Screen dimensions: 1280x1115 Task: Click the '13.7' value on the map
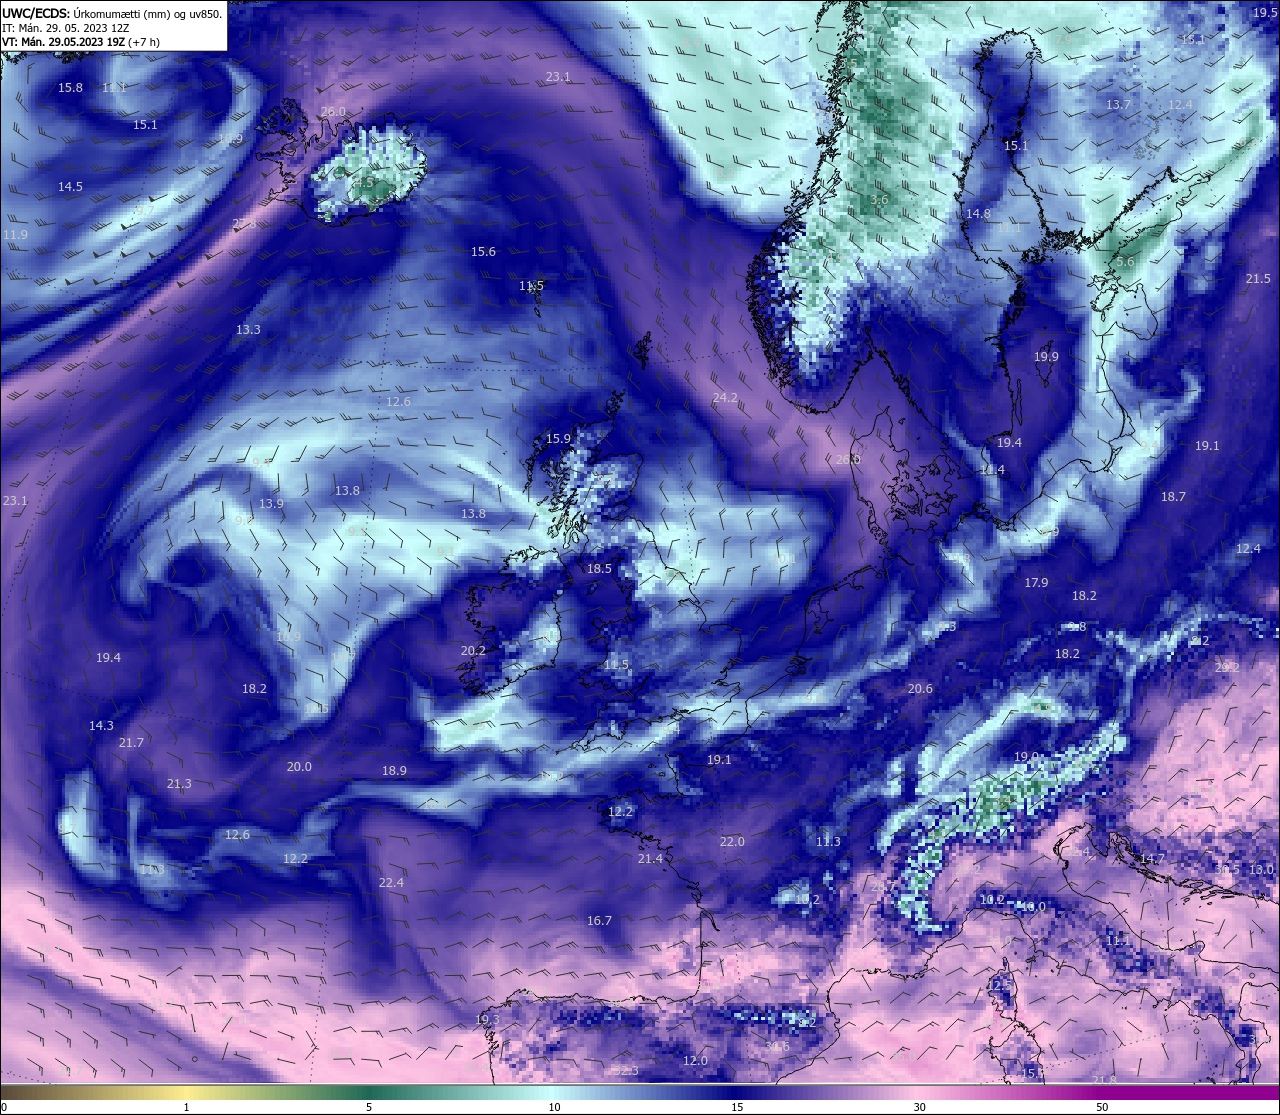[x=1118, y=105]
